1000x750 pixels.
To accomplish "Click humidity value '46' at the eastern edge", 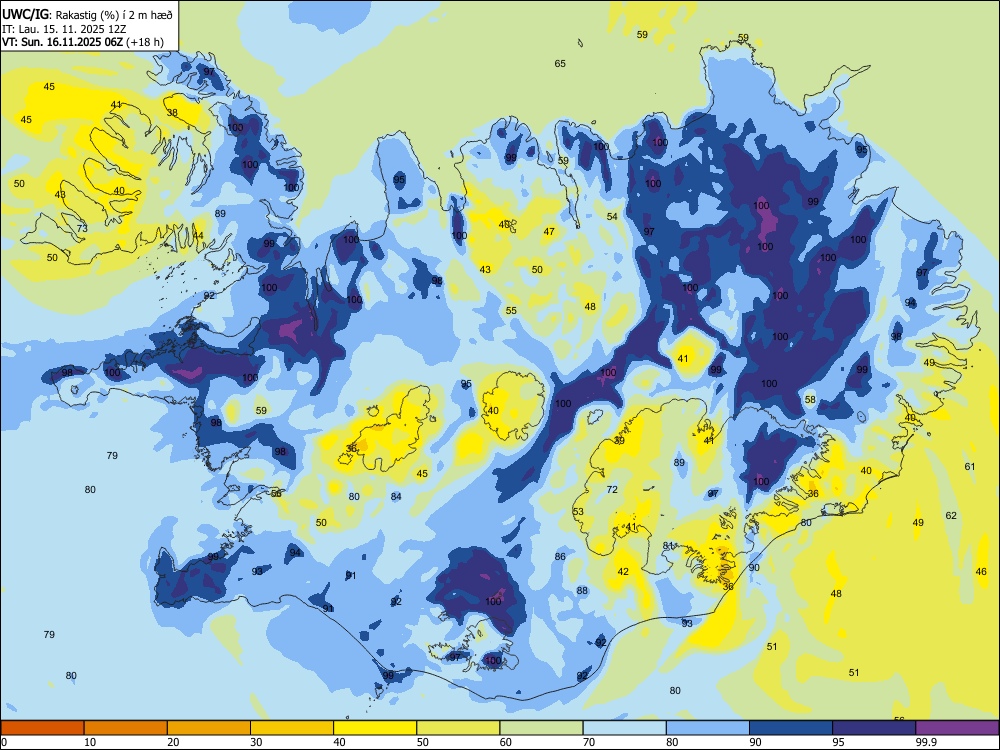I will [x=981, y=571].
